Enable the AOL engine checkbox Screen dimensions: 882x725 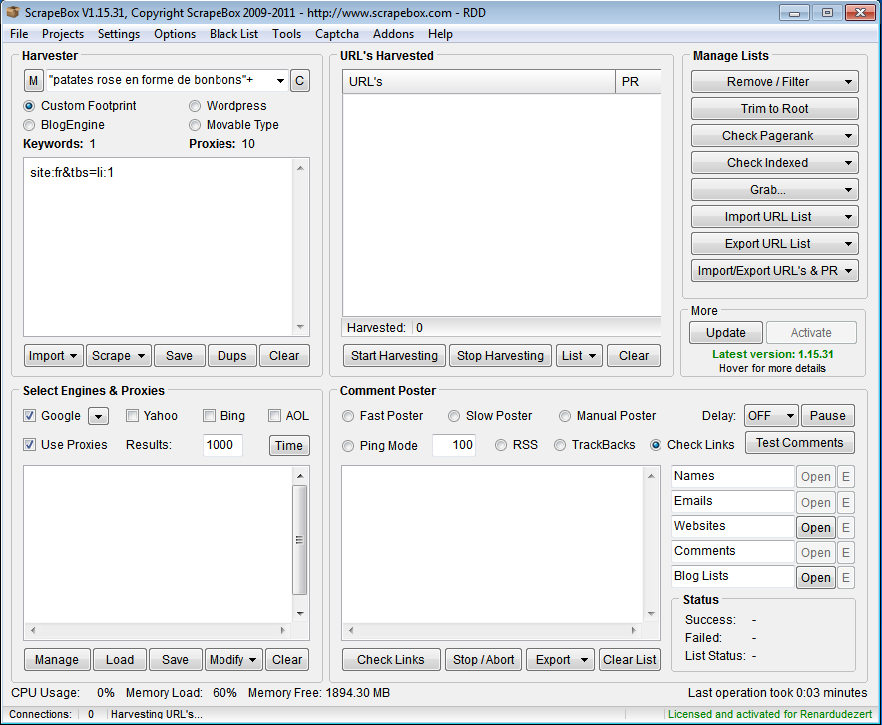tap(274, 416)
